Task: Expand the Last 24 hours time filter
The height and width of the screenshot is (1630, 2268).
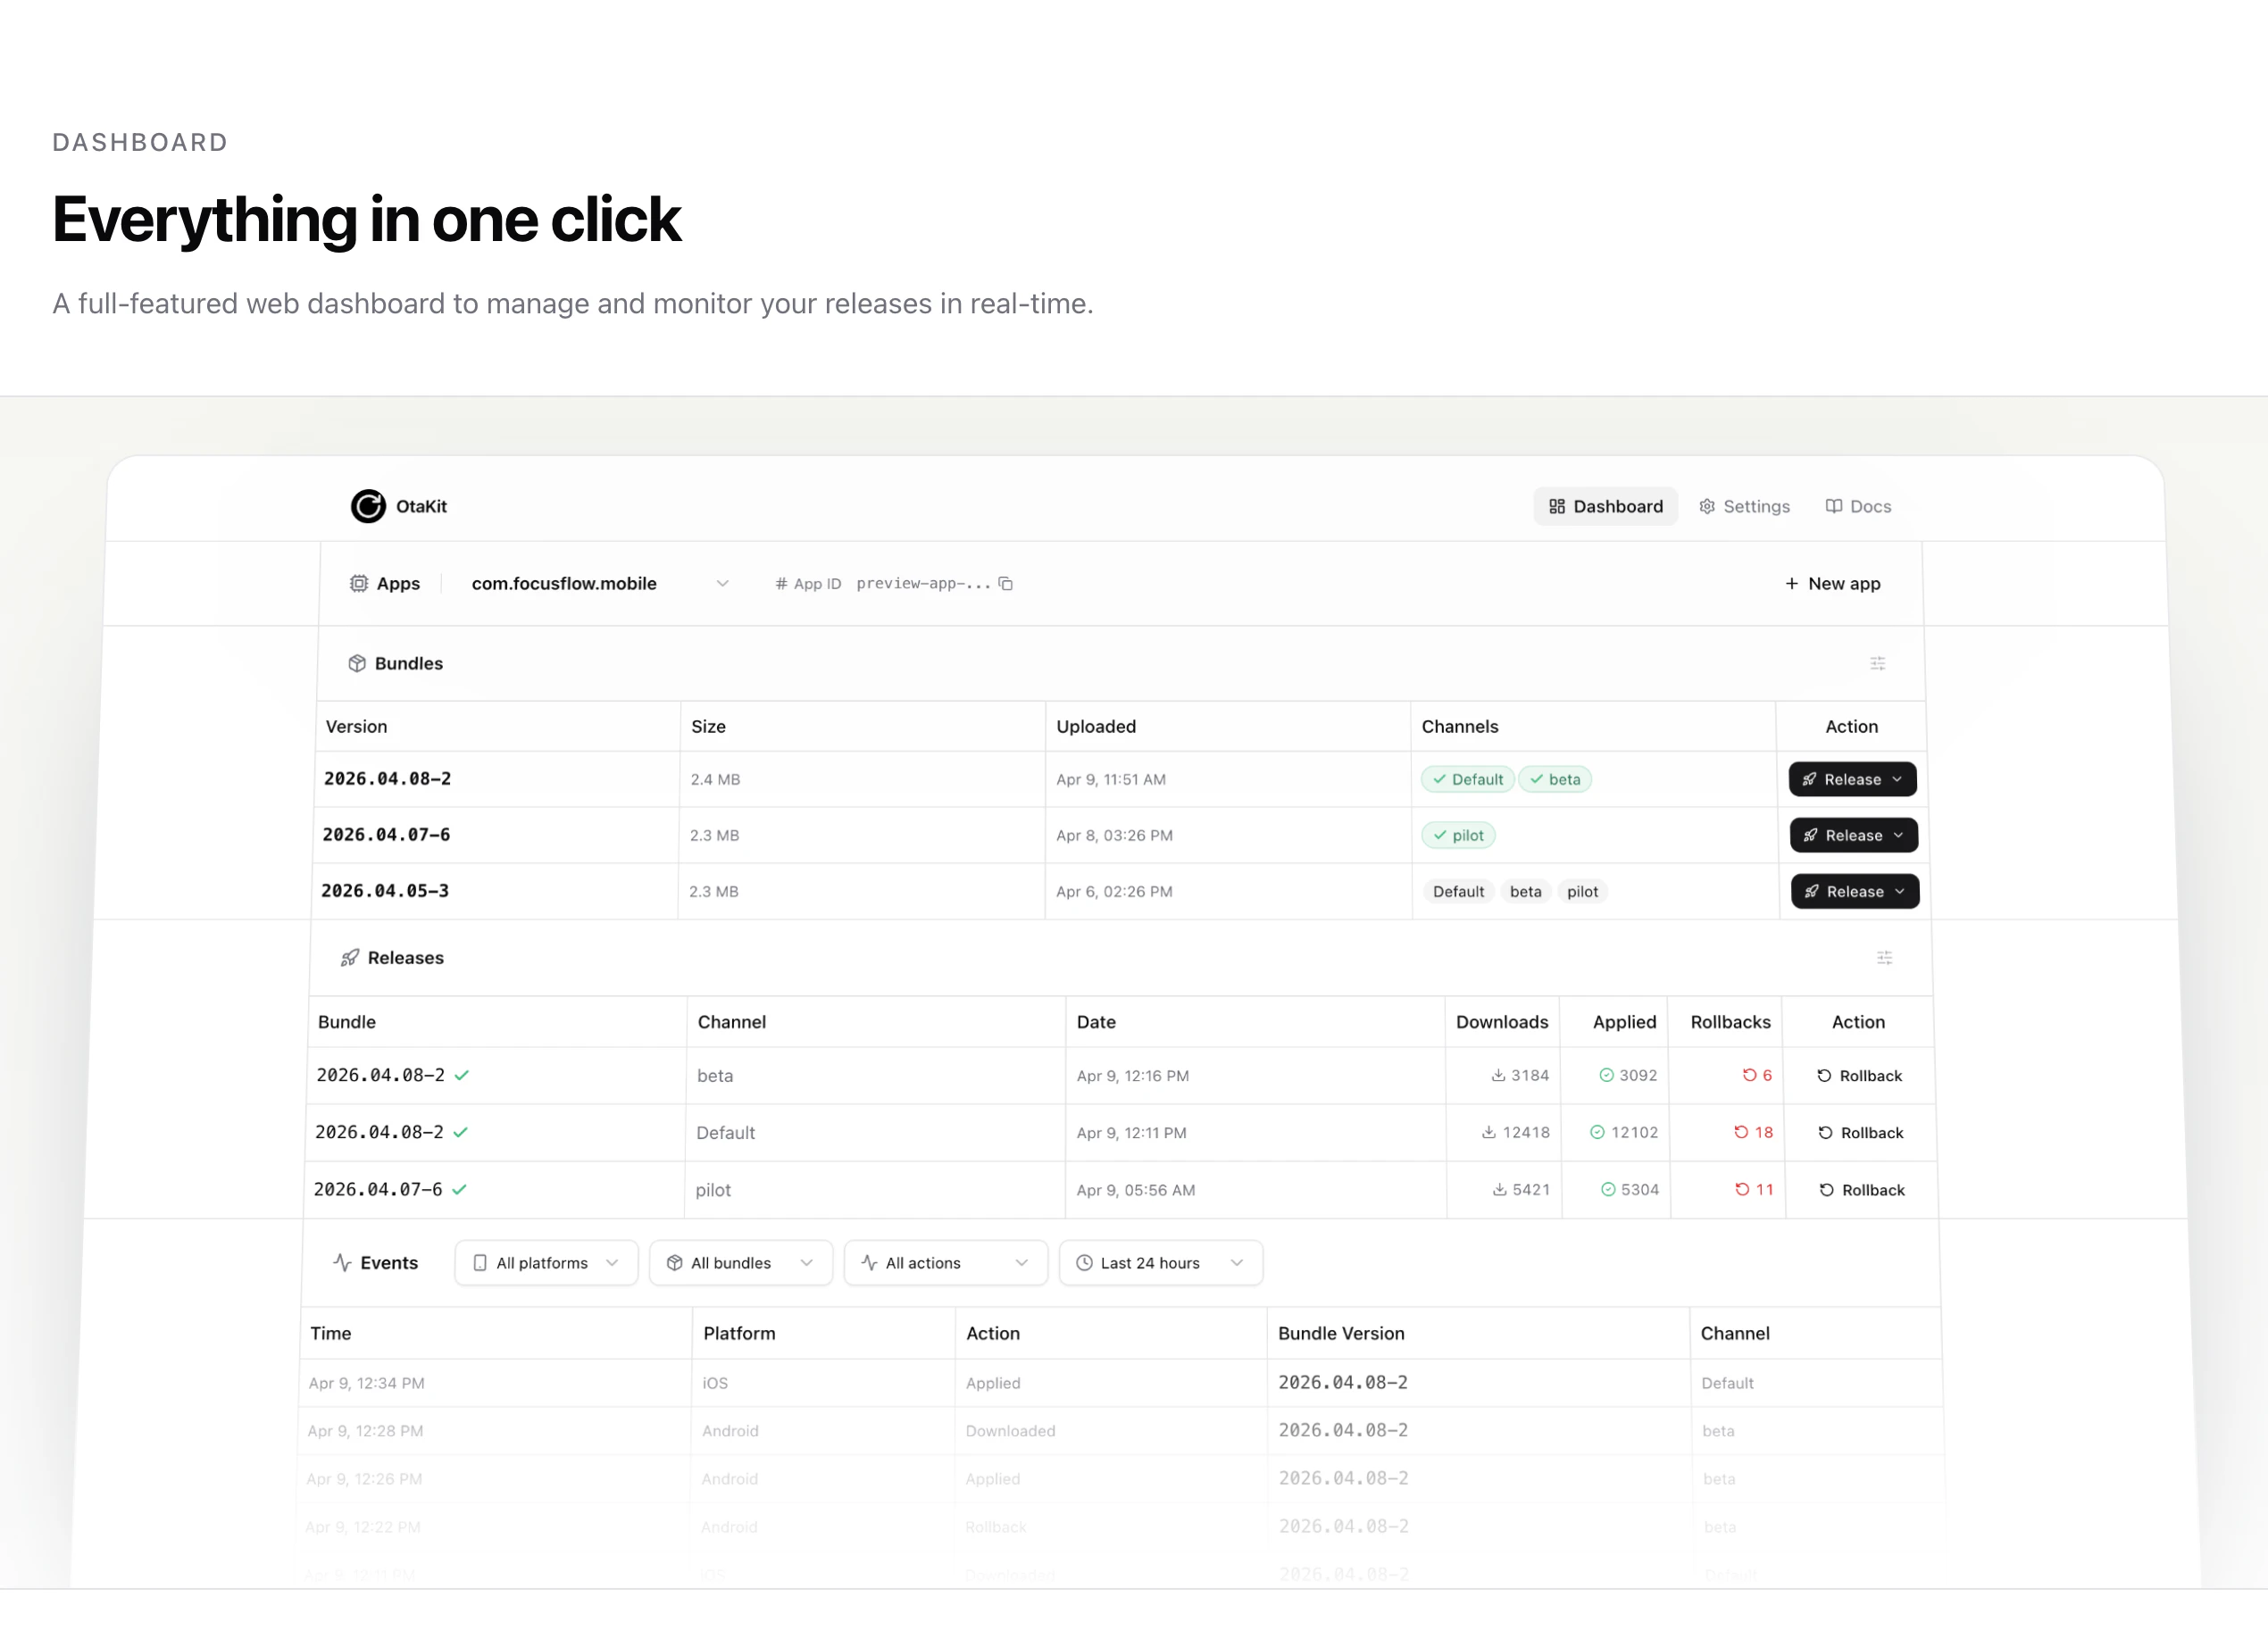Action: [1160, 1262]
